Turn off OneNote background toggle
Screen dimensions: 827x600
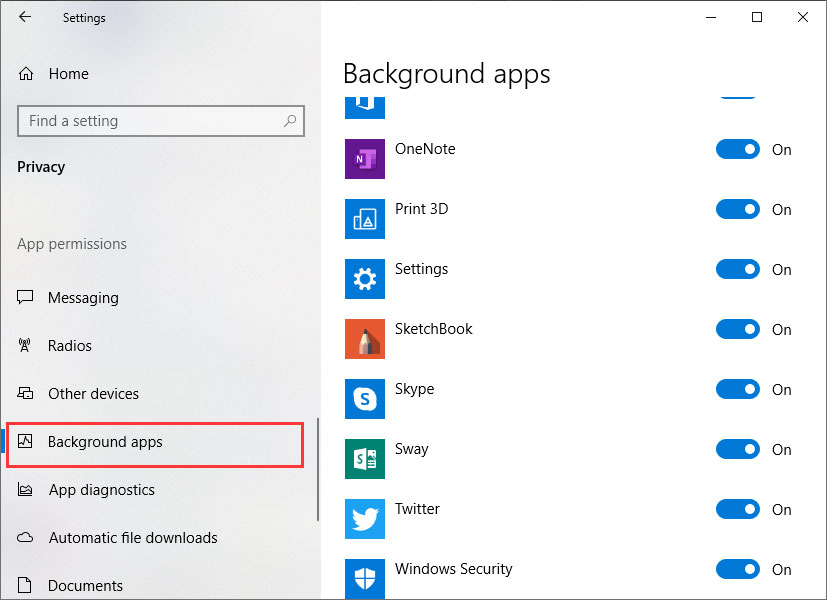(x=737, y=149)
